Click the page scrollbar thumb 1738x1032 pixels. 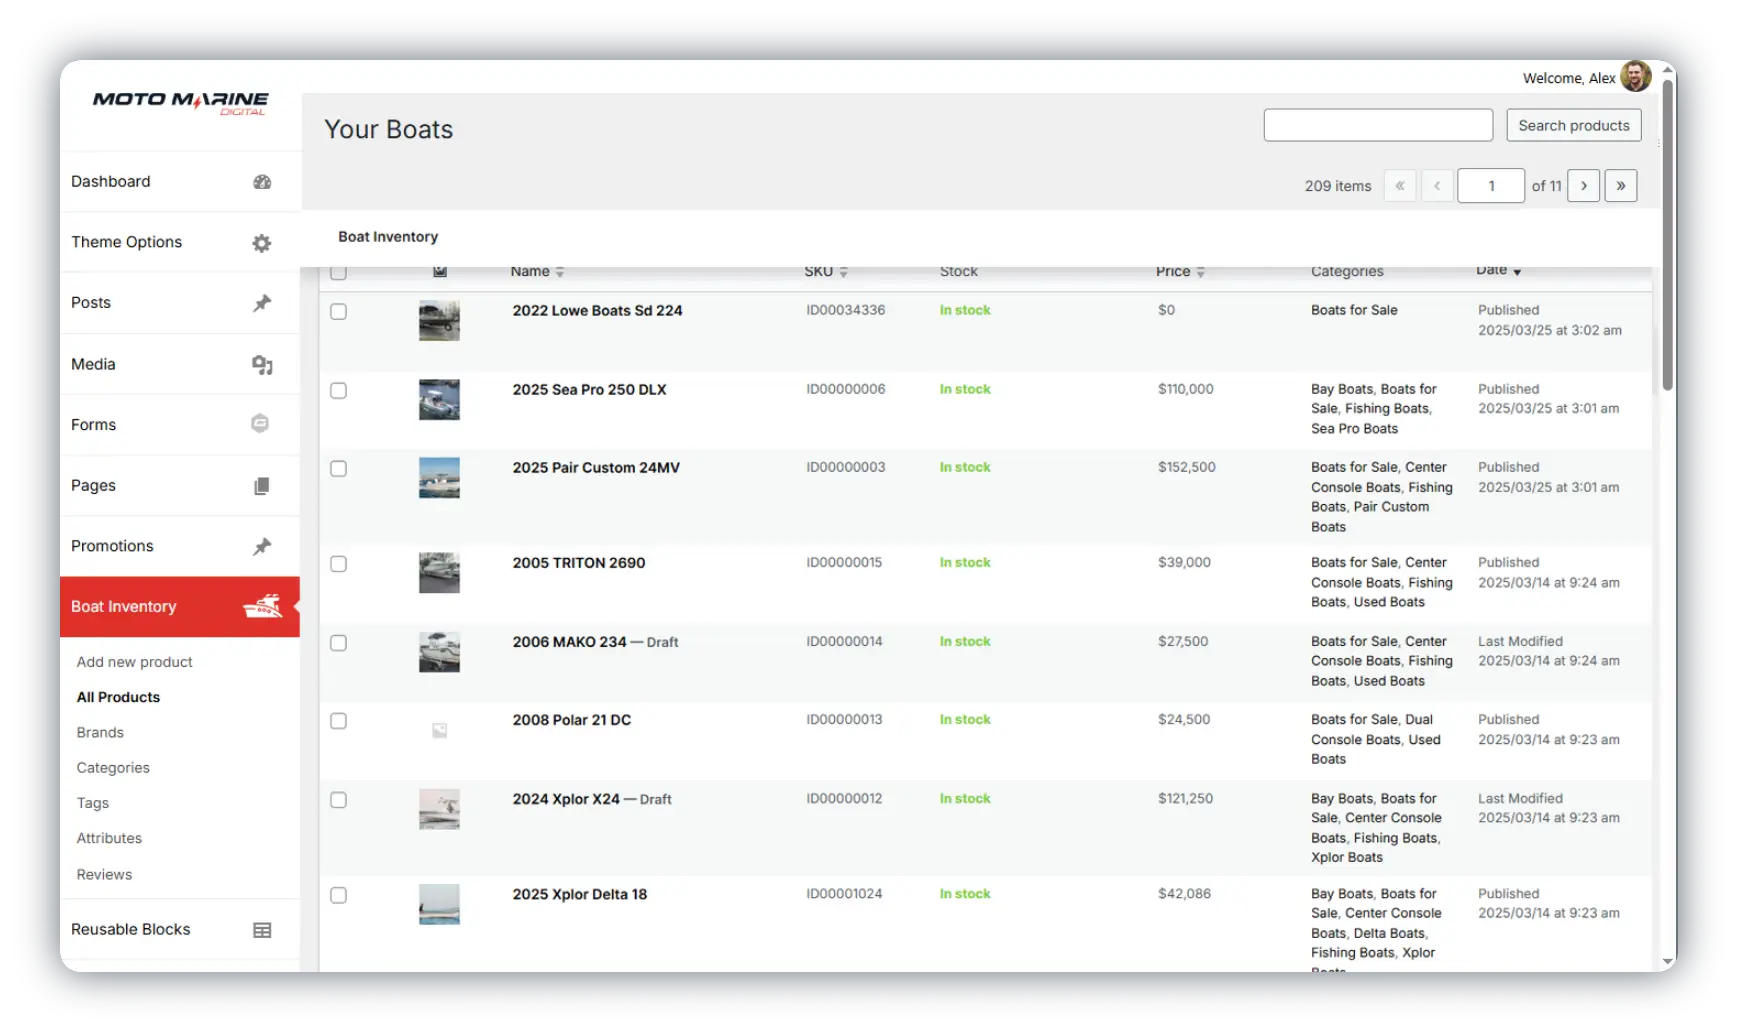tap(1667, 235)
